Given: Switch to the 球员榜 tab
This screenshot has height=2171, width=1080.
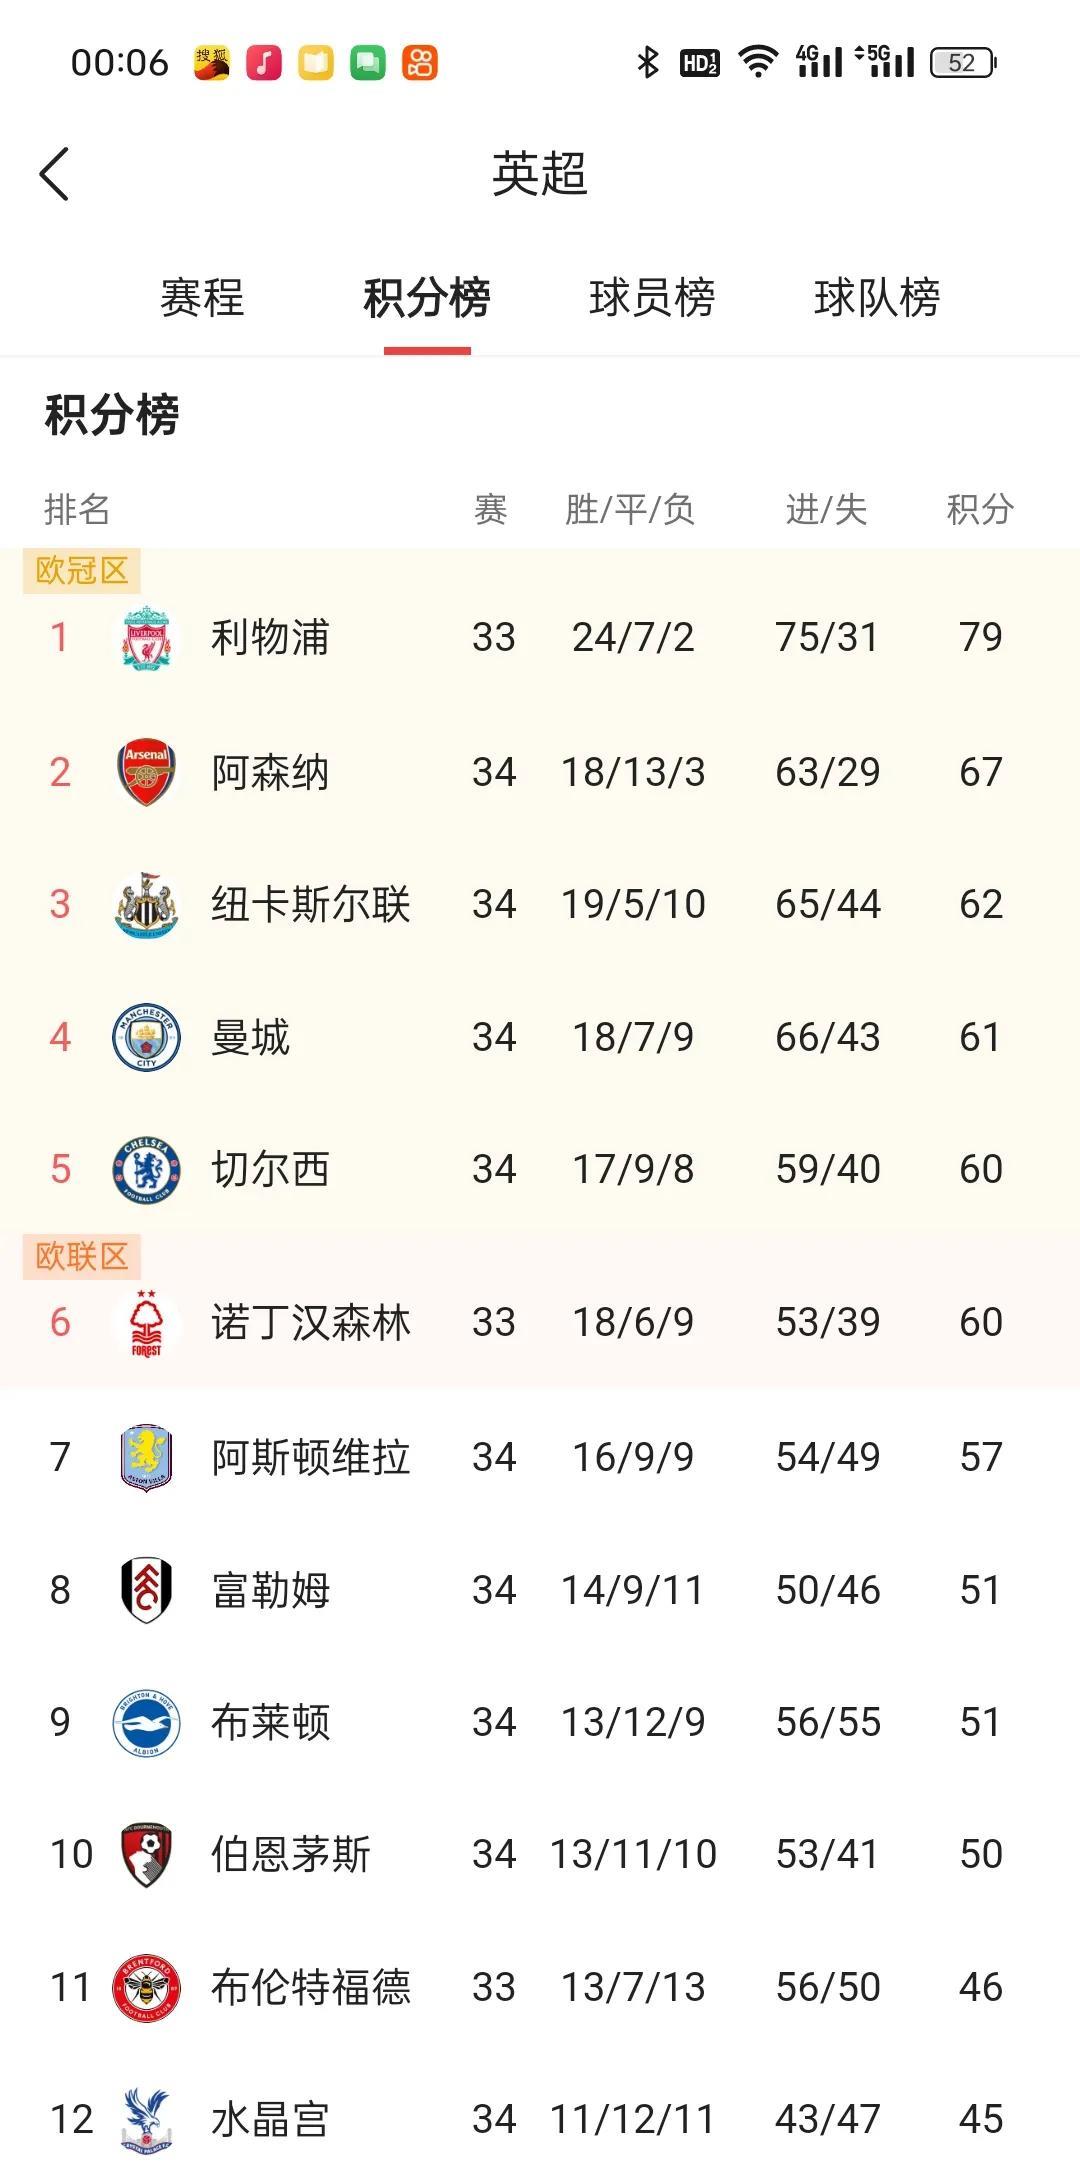Looking at the screenshot, I should tap(652, 297).
